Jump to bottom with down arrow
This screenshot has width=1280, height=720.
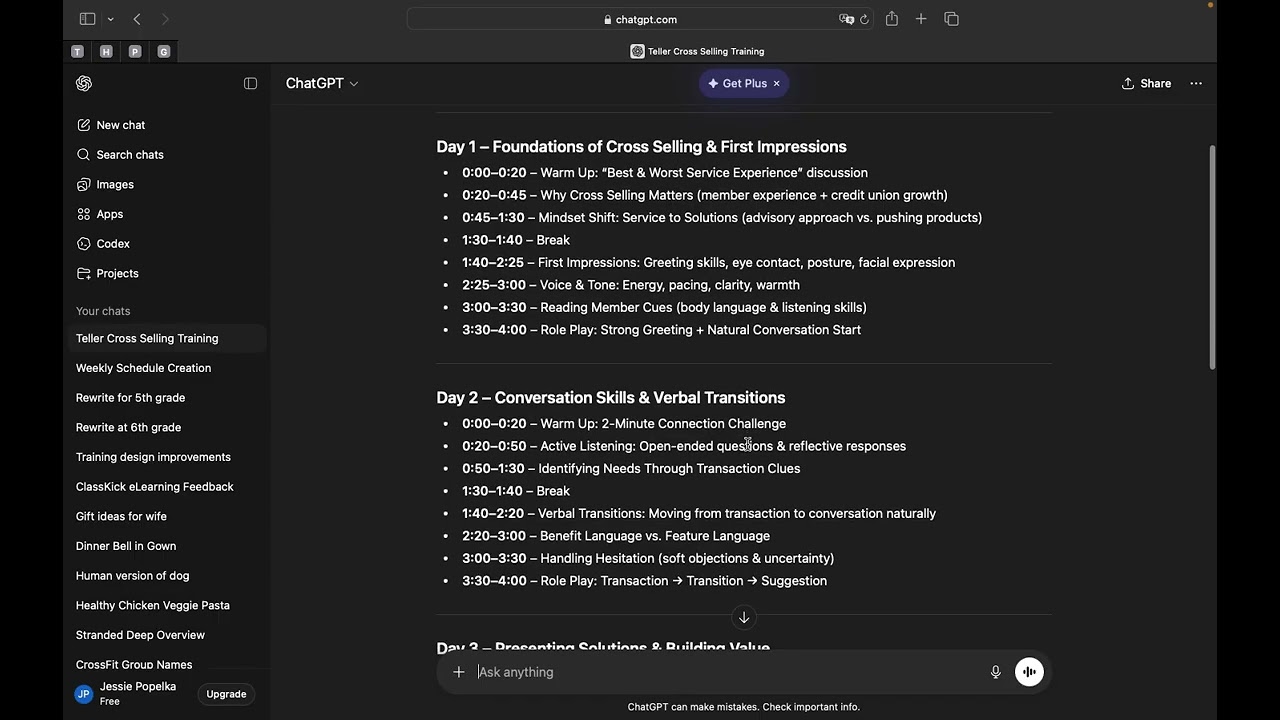[x=744, y=618]
